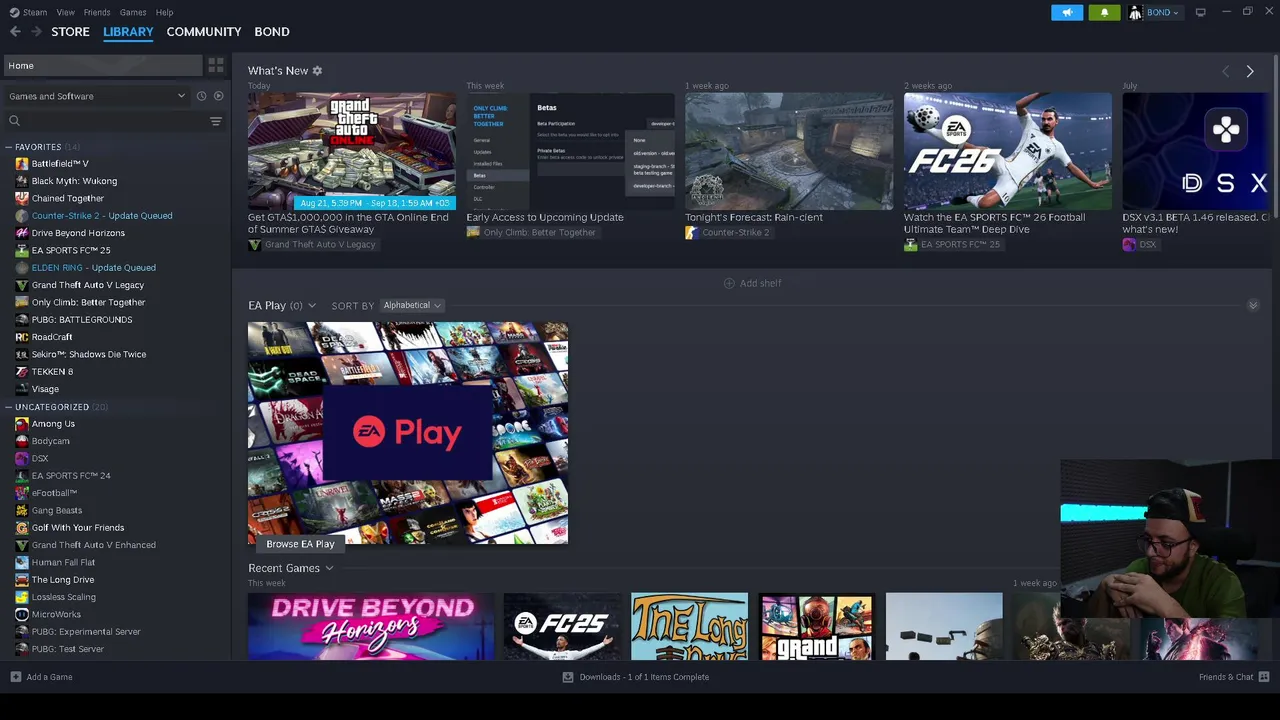Screen dimensions: 1280x720
Task: Open the Friends menu
Action: point(97,12)
